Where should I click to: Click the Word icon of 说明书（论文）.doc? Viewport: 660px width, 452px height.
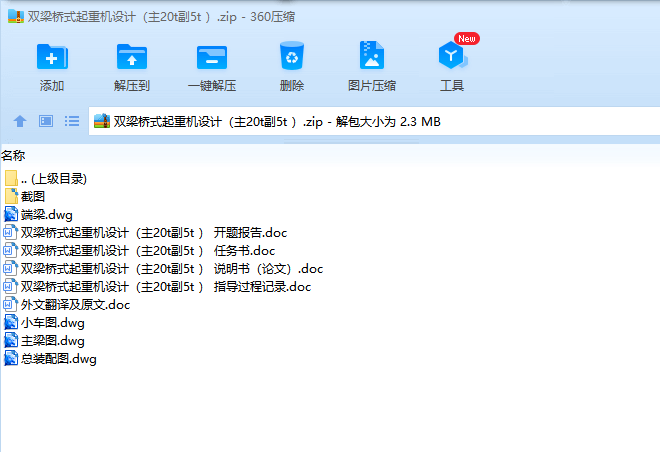(x=11, y=269)
